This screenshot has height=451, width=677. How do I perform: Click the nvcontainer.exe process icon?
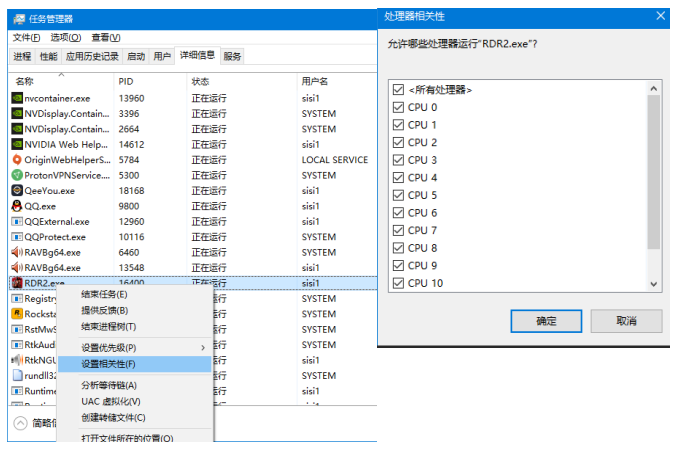click(x=17, y=98)
